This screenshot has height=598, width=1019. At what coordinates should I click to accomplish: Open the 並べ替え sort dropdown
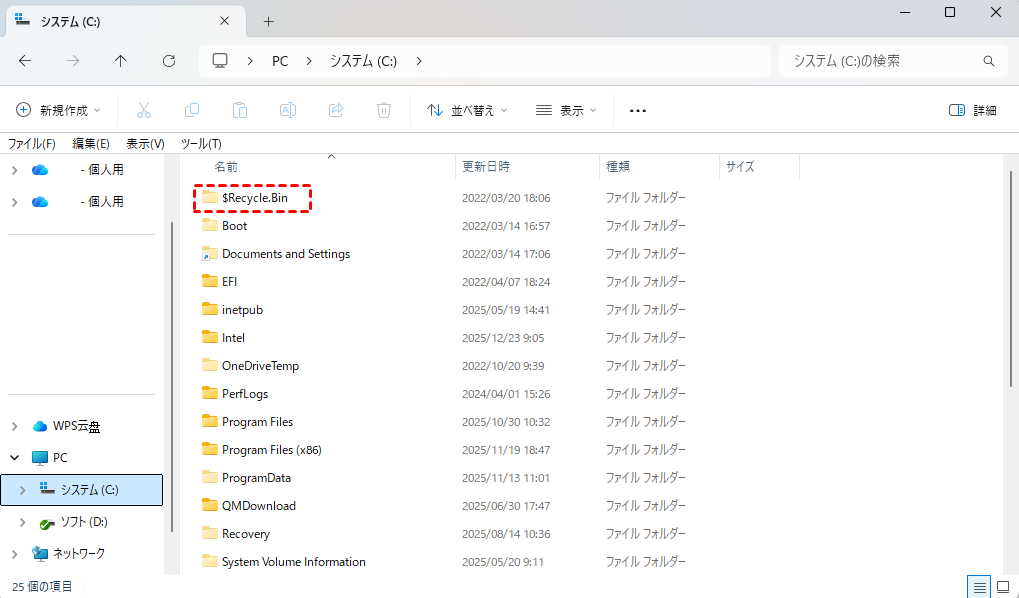coord(467,110)
